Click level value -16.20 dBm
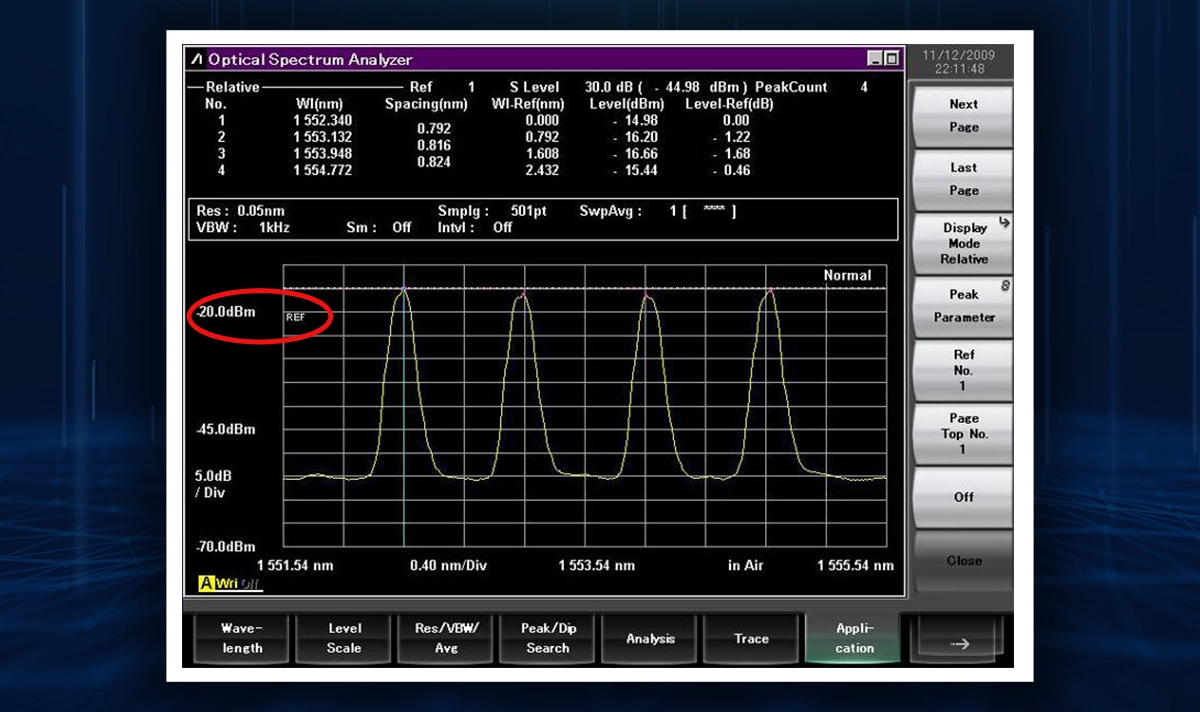The image size is (1200, 712). [635, 137]
